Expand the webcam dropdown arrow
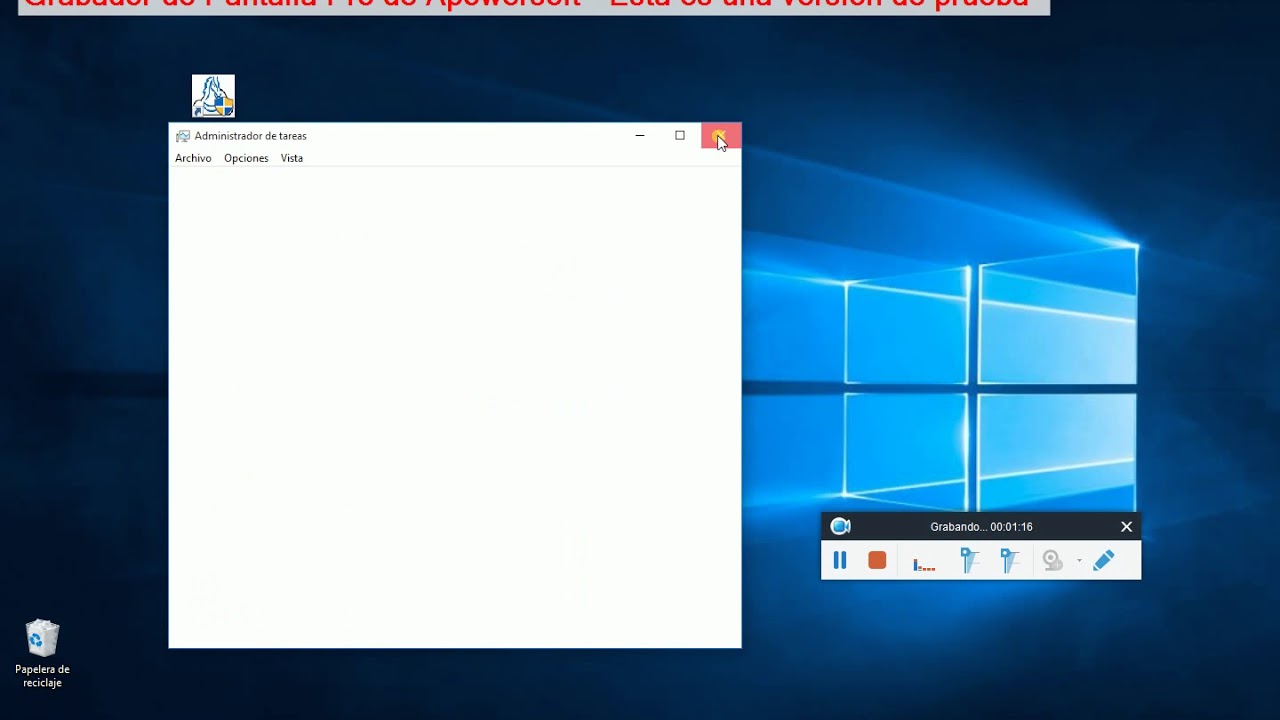The width and height of the screenshot is (1280, 720). (x=1079, y=561)
